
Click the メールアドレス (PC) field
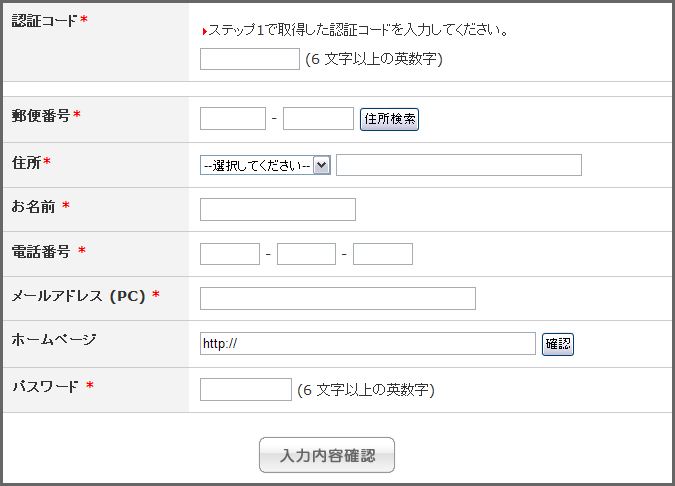point(337,298)
